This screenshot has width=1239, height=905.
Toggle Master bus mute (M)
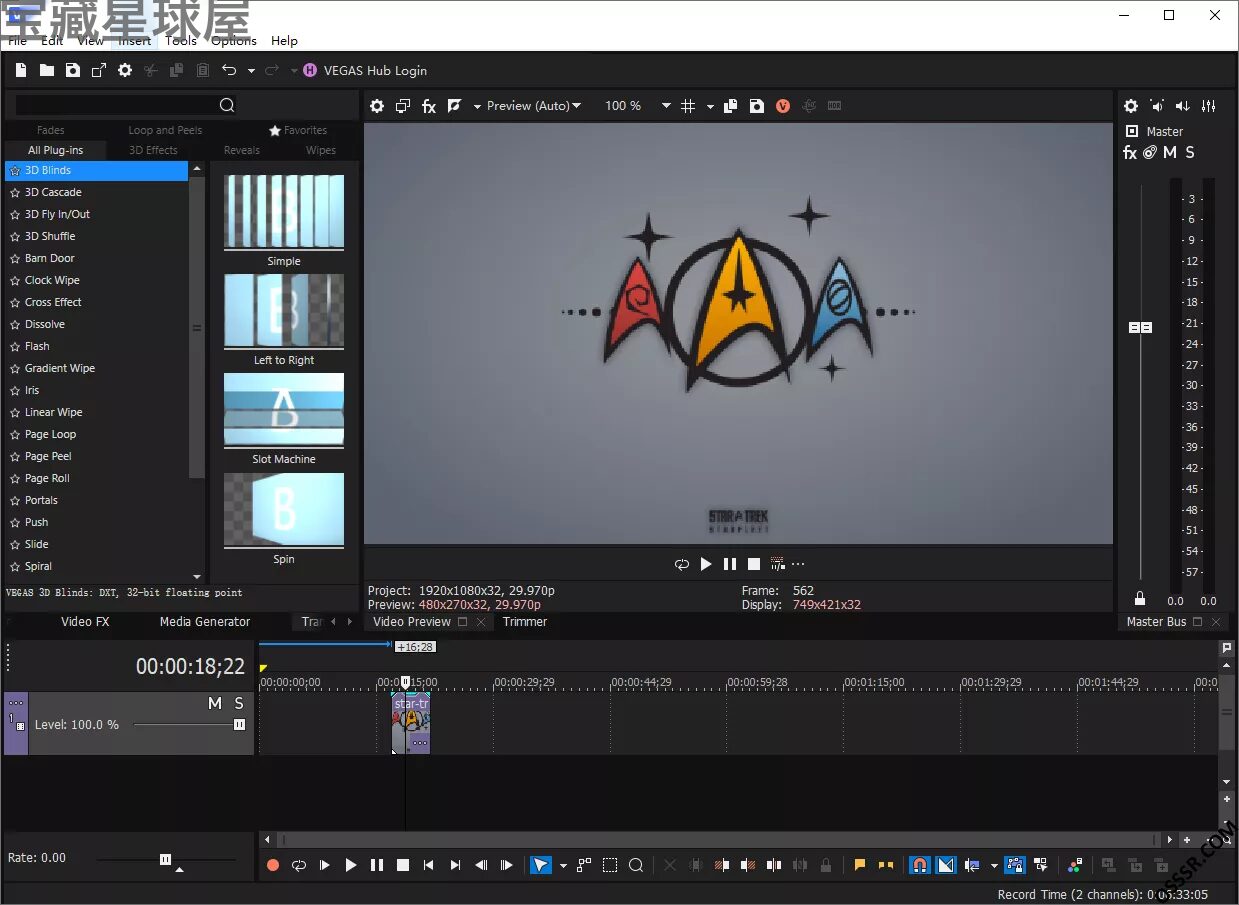pos(1170,152)
